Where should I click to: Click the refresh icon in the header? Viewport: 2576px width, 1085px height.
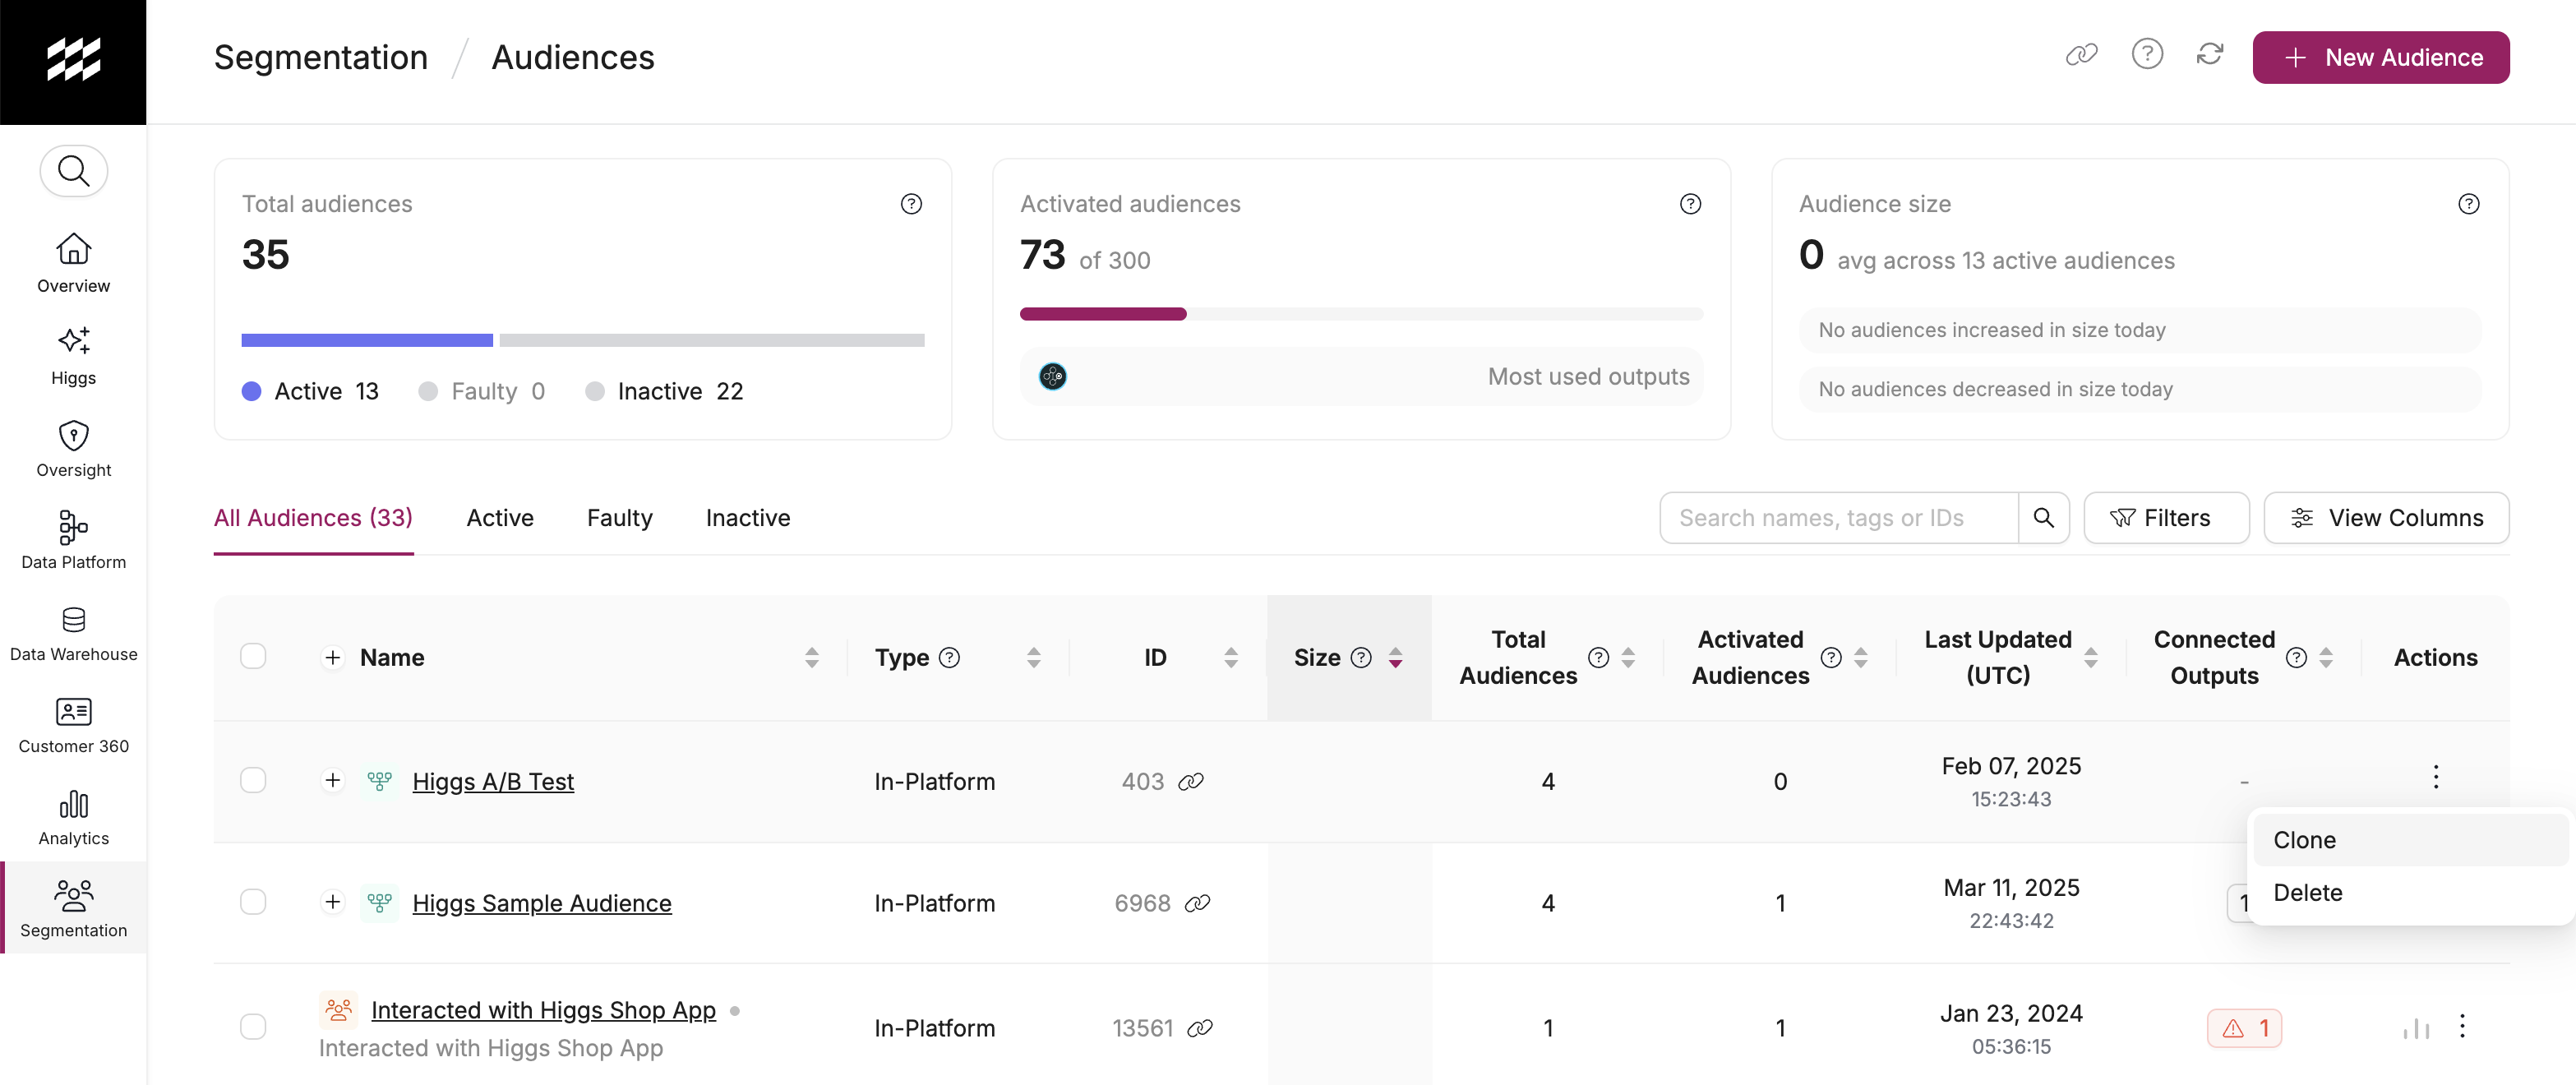[x=2209, y=54]
